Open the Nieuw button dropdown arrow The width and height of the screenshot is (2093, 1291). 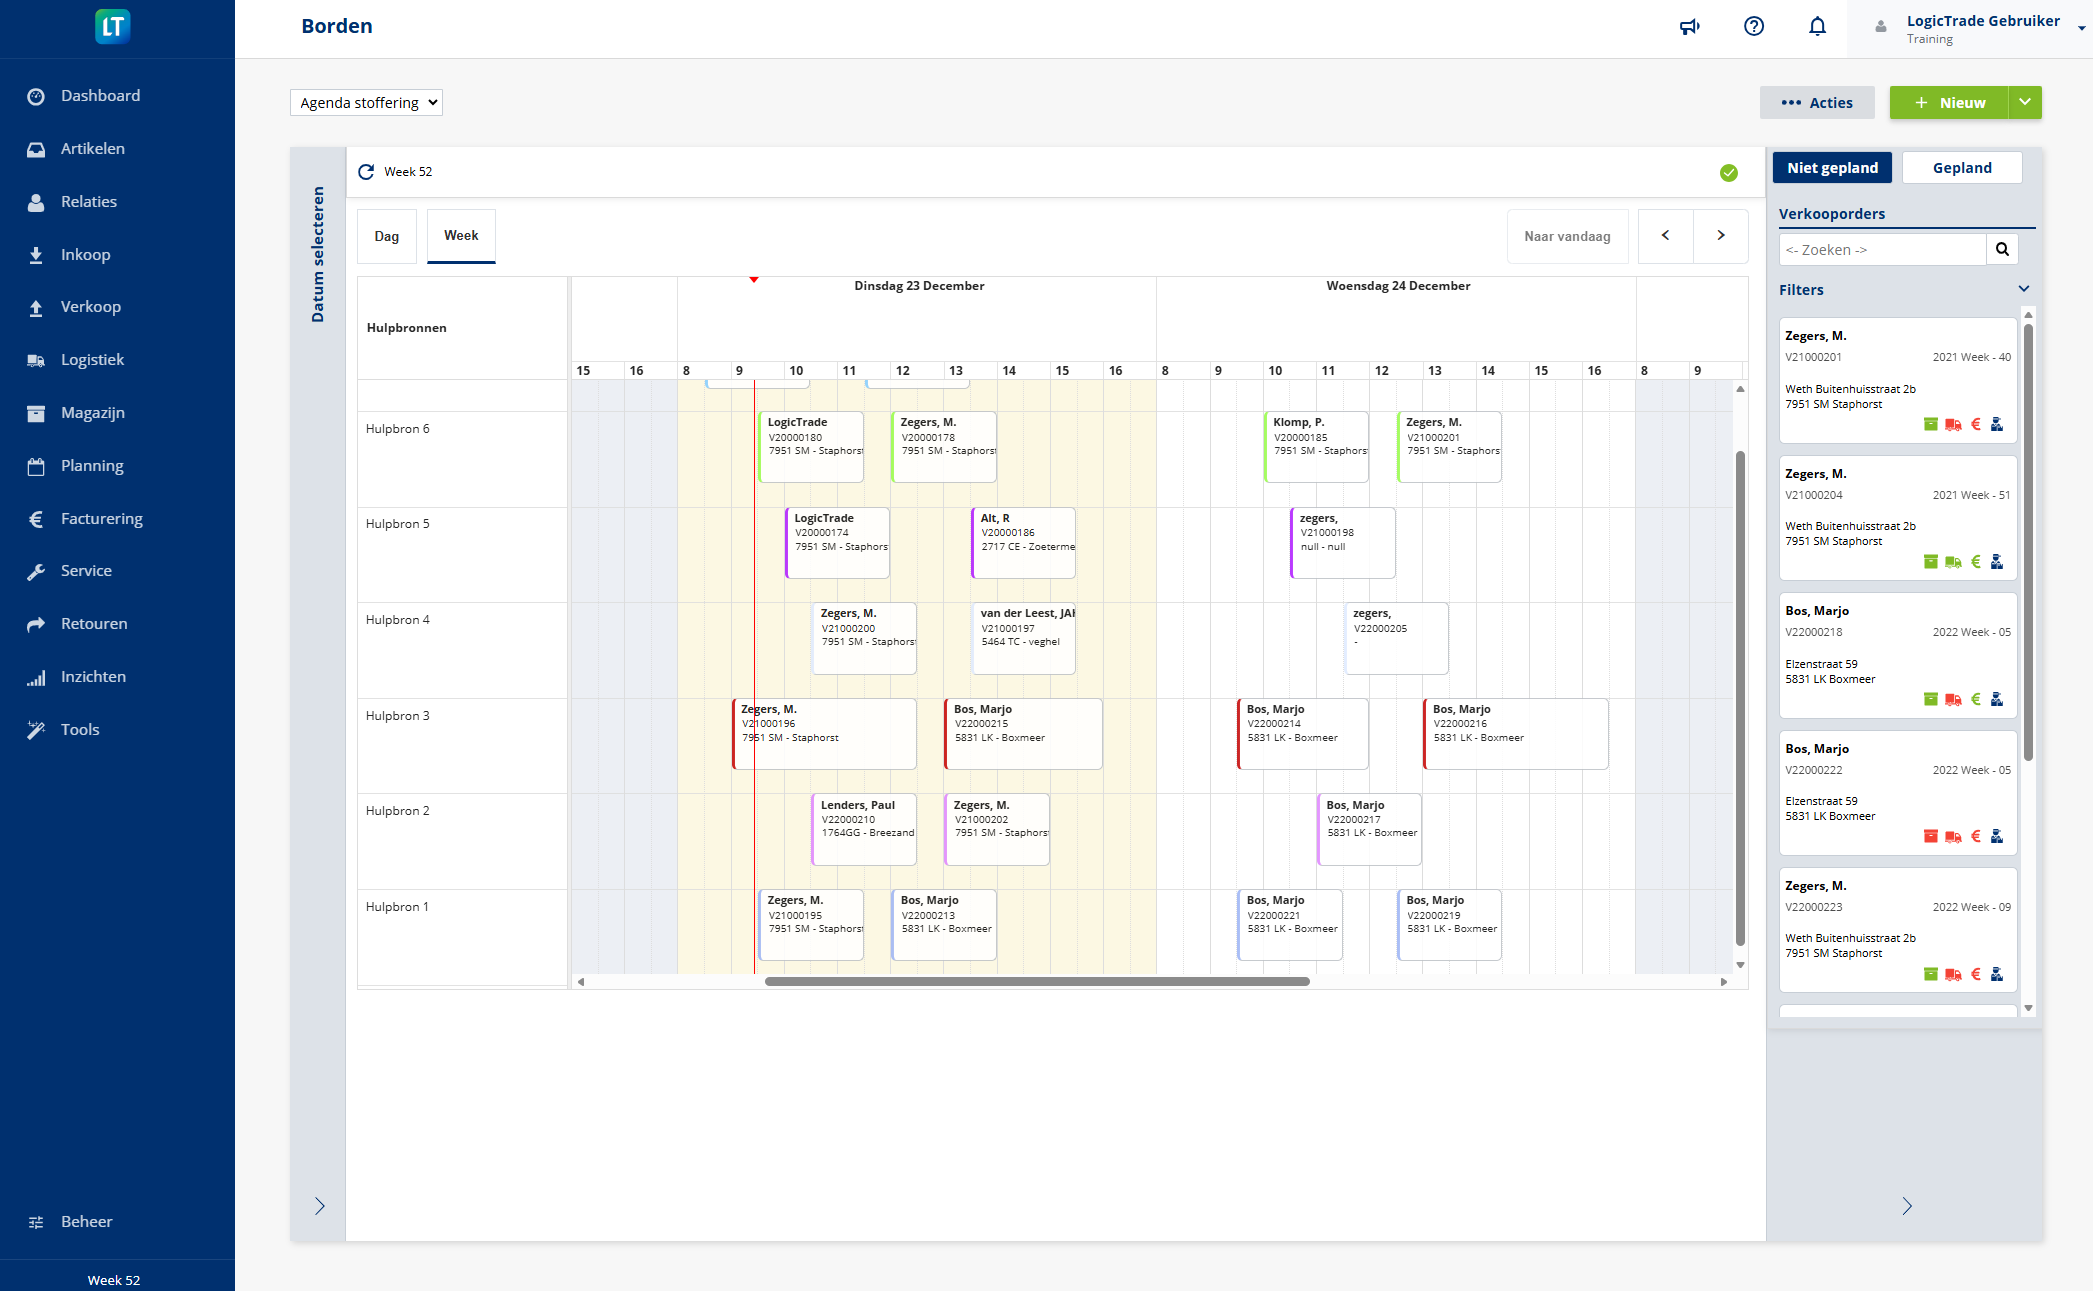[2024, 102]
